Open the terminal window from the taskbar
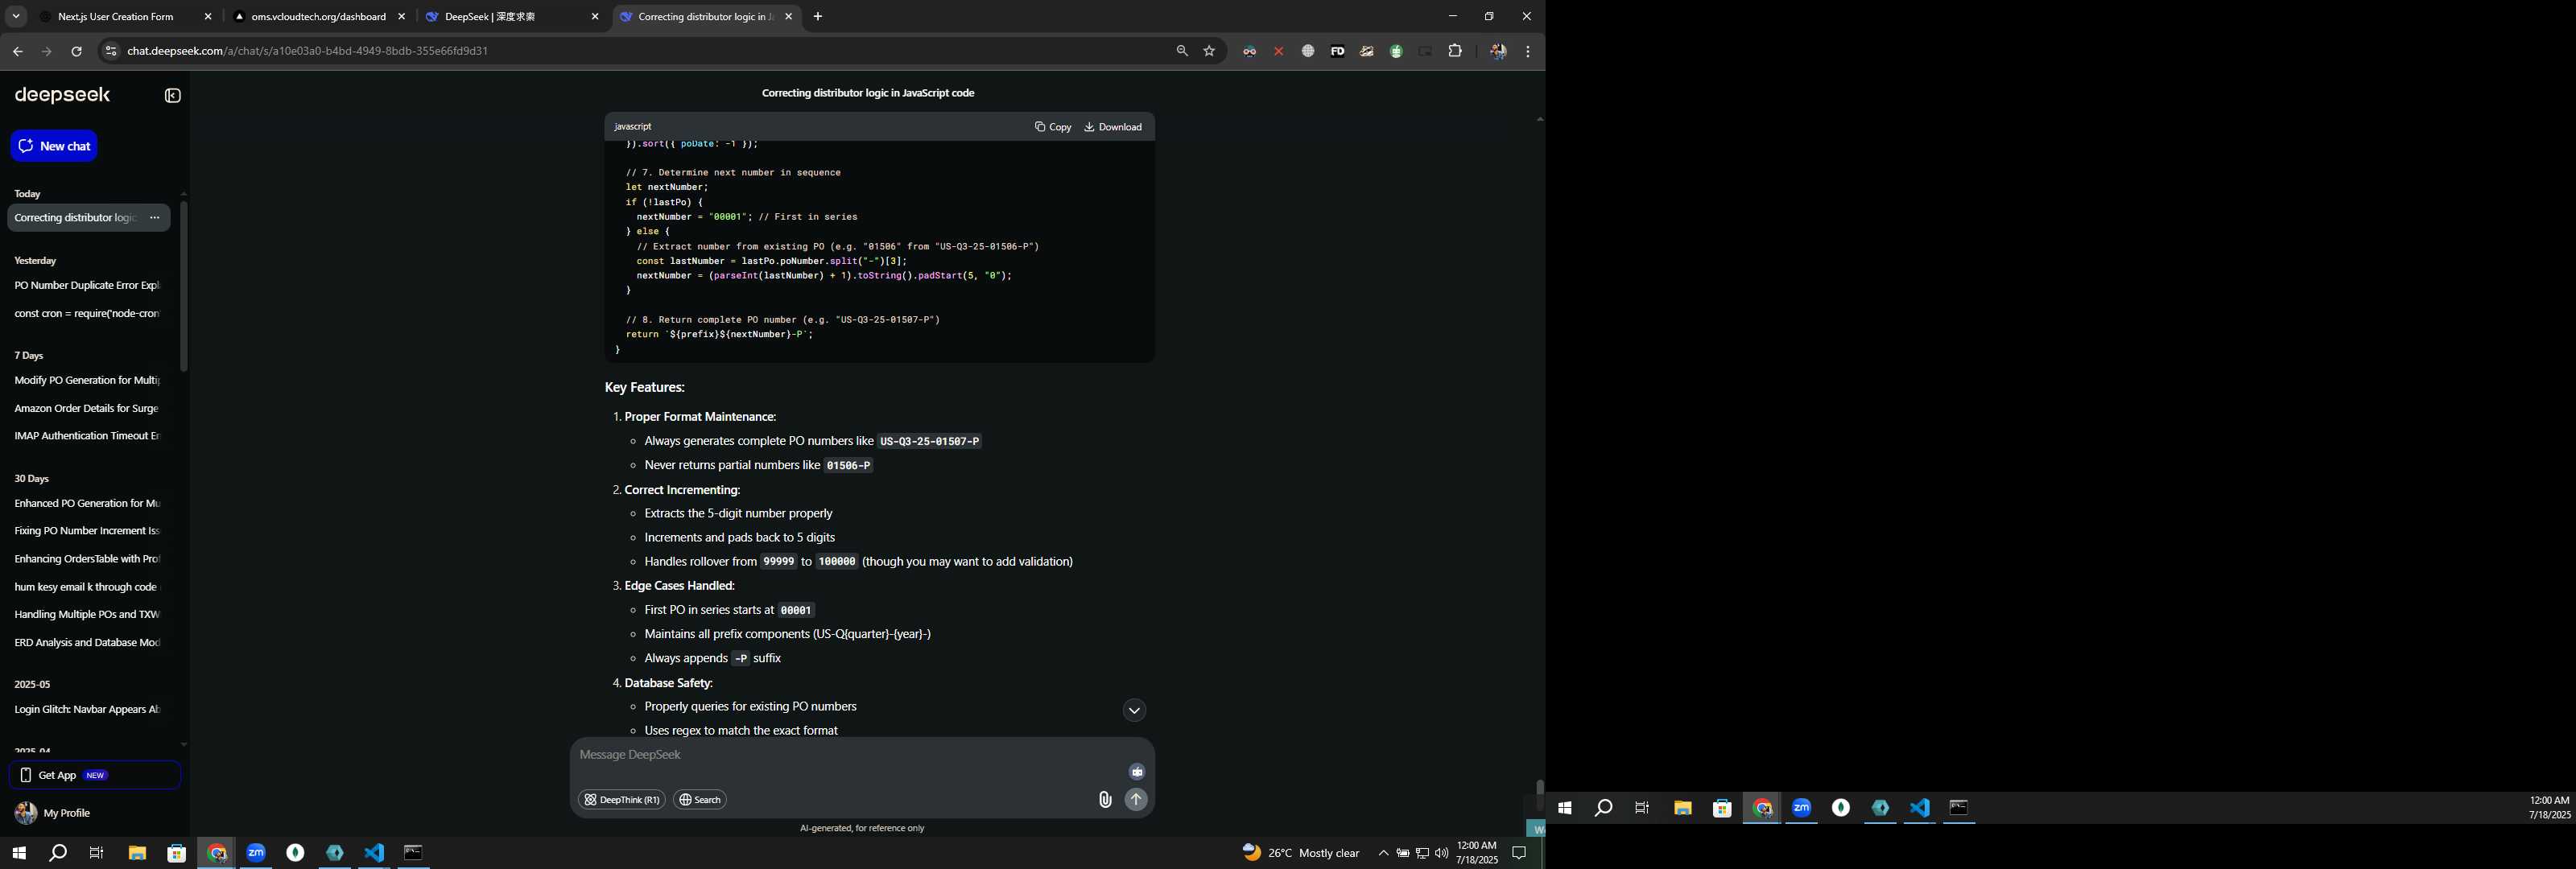This screenshot has height=869, width=2576. pos(414,853)
